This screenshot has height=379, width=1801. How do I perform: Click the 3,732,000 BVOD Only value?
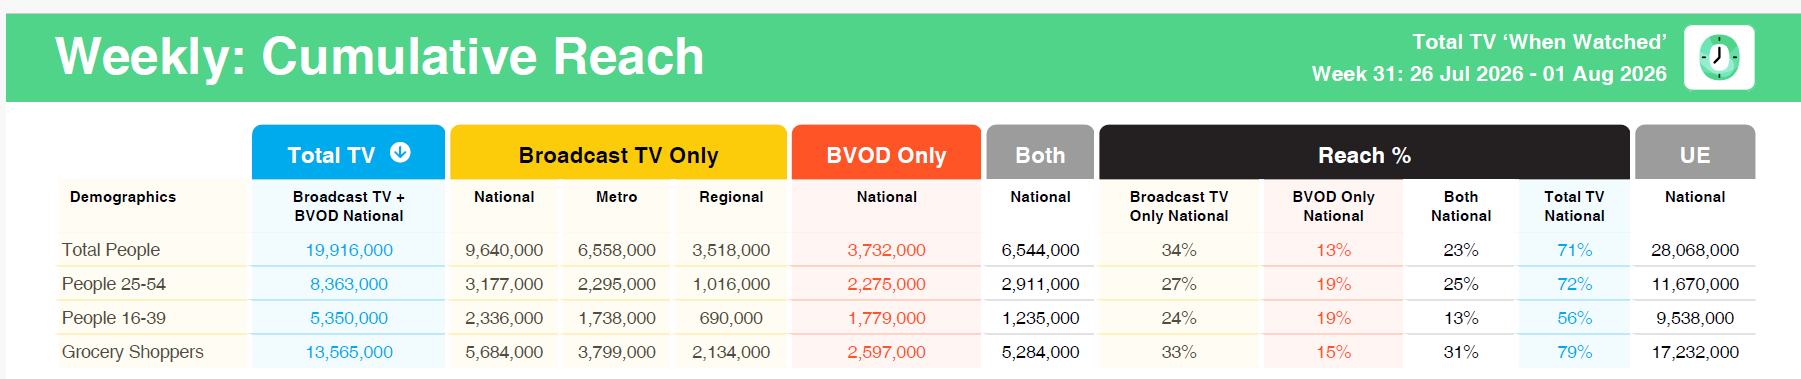coord(887,250)
